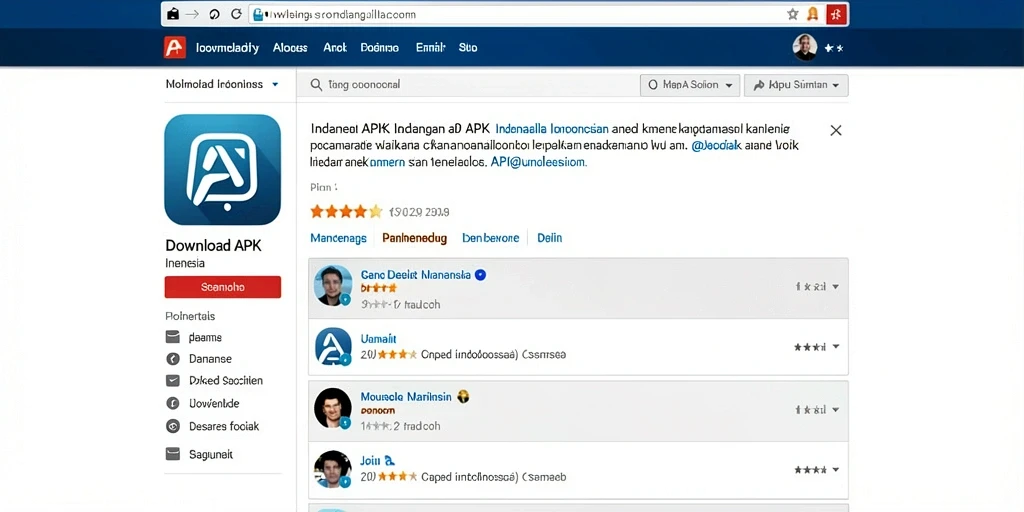
Task: Click the red A logo in the navigation bar
Action: [175, 48]
